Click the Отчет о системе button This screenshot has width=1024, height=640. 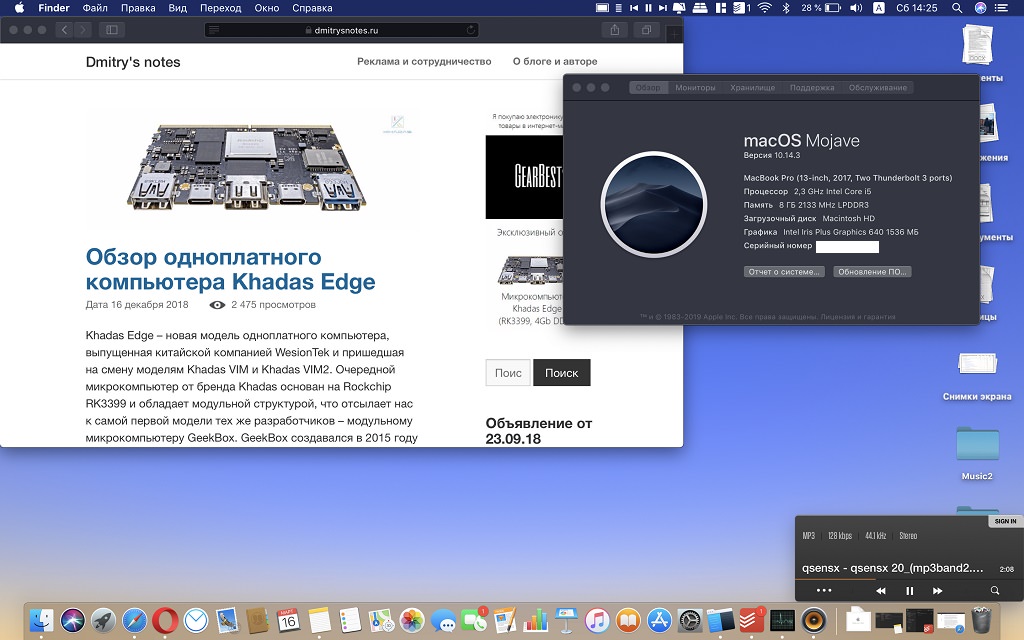click(784, 272)
